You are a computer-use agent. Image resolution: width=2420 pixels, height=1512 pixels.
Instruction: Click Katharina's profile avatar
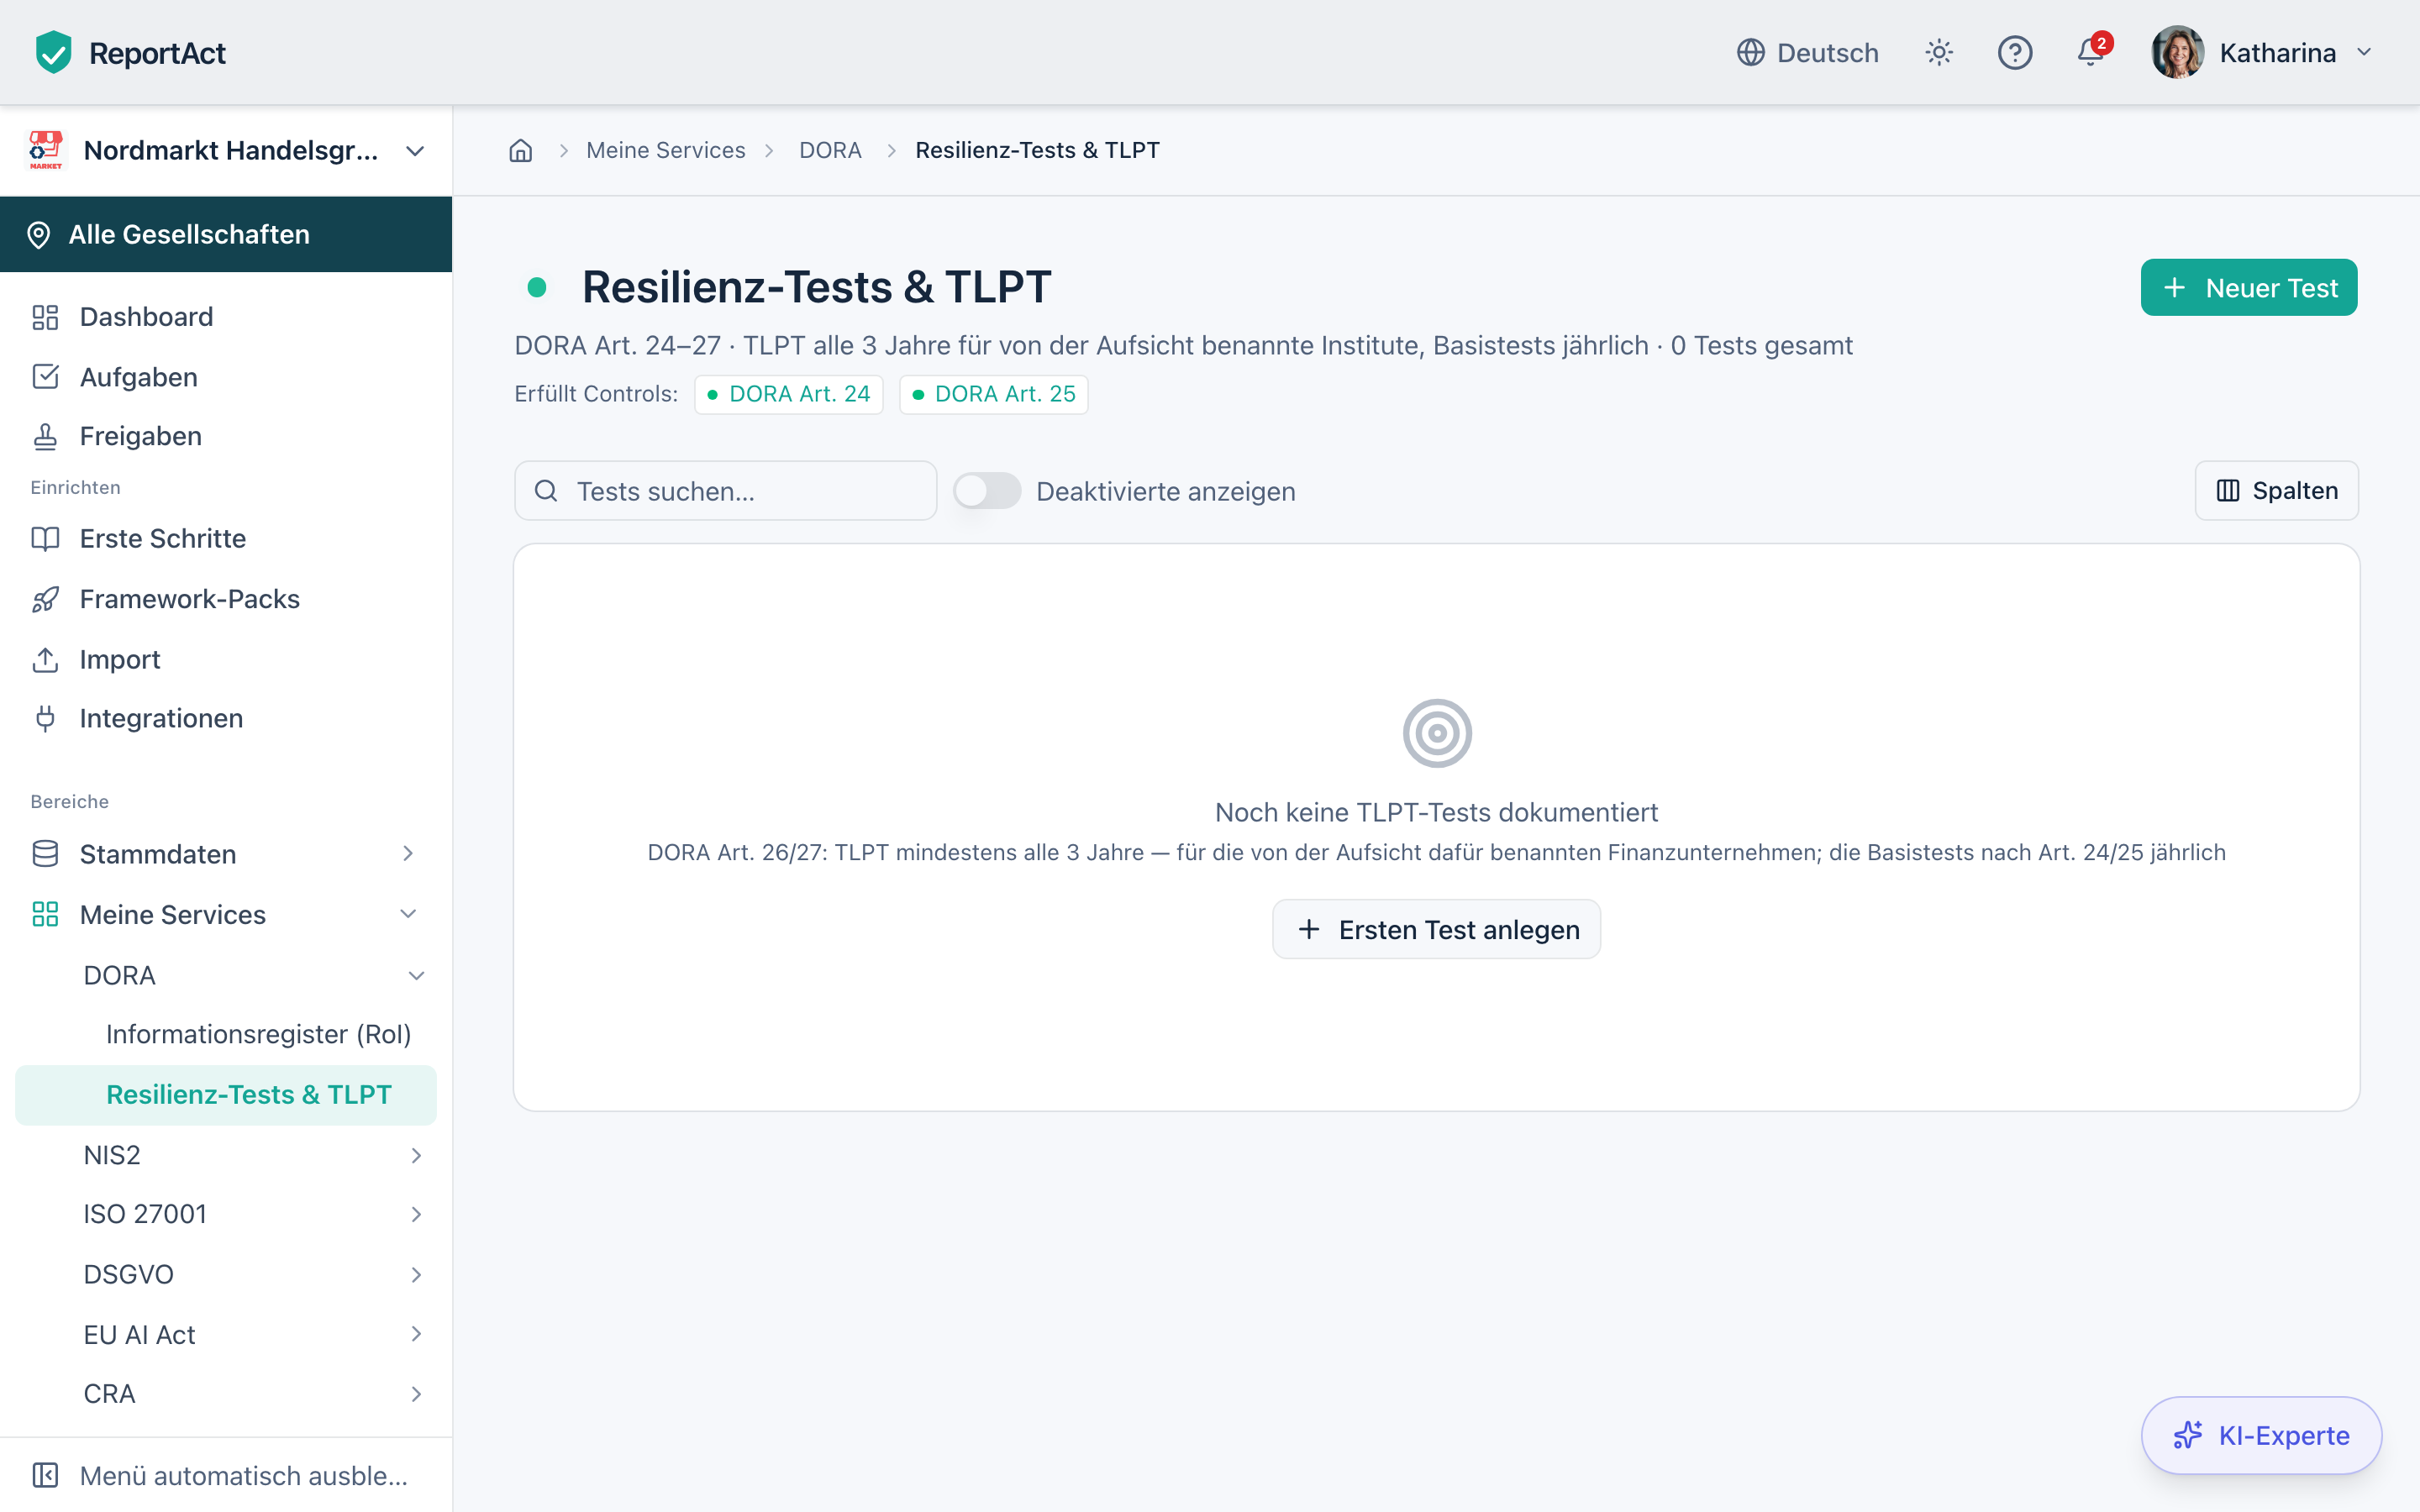click(x=2177, y=52)
